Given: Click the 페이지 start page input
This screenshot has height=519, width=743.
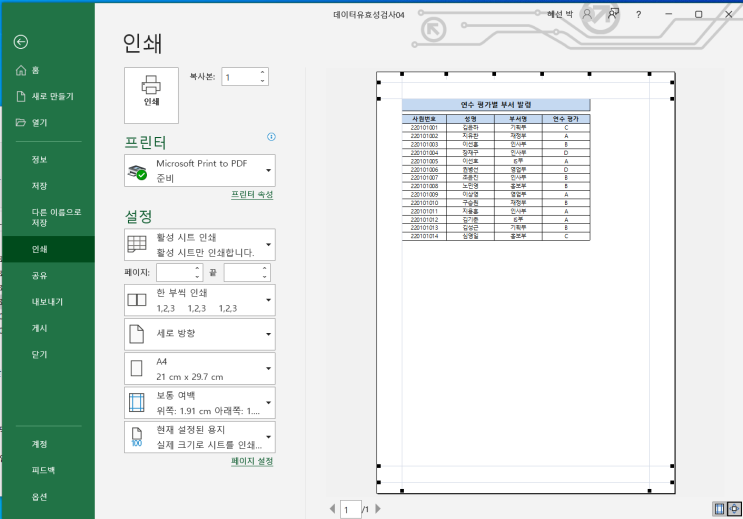Looking at the screenshot, I should pyautogui.click(x=174, y=273).
